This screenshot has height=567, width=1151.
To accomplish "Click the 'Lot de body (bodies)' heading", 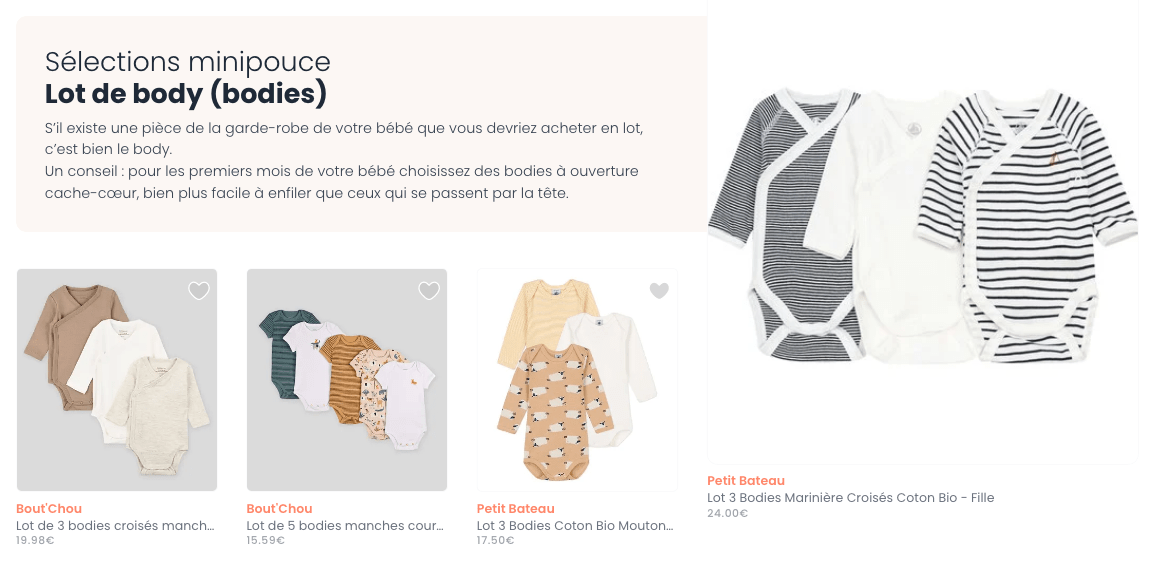I will coord(186,94).
